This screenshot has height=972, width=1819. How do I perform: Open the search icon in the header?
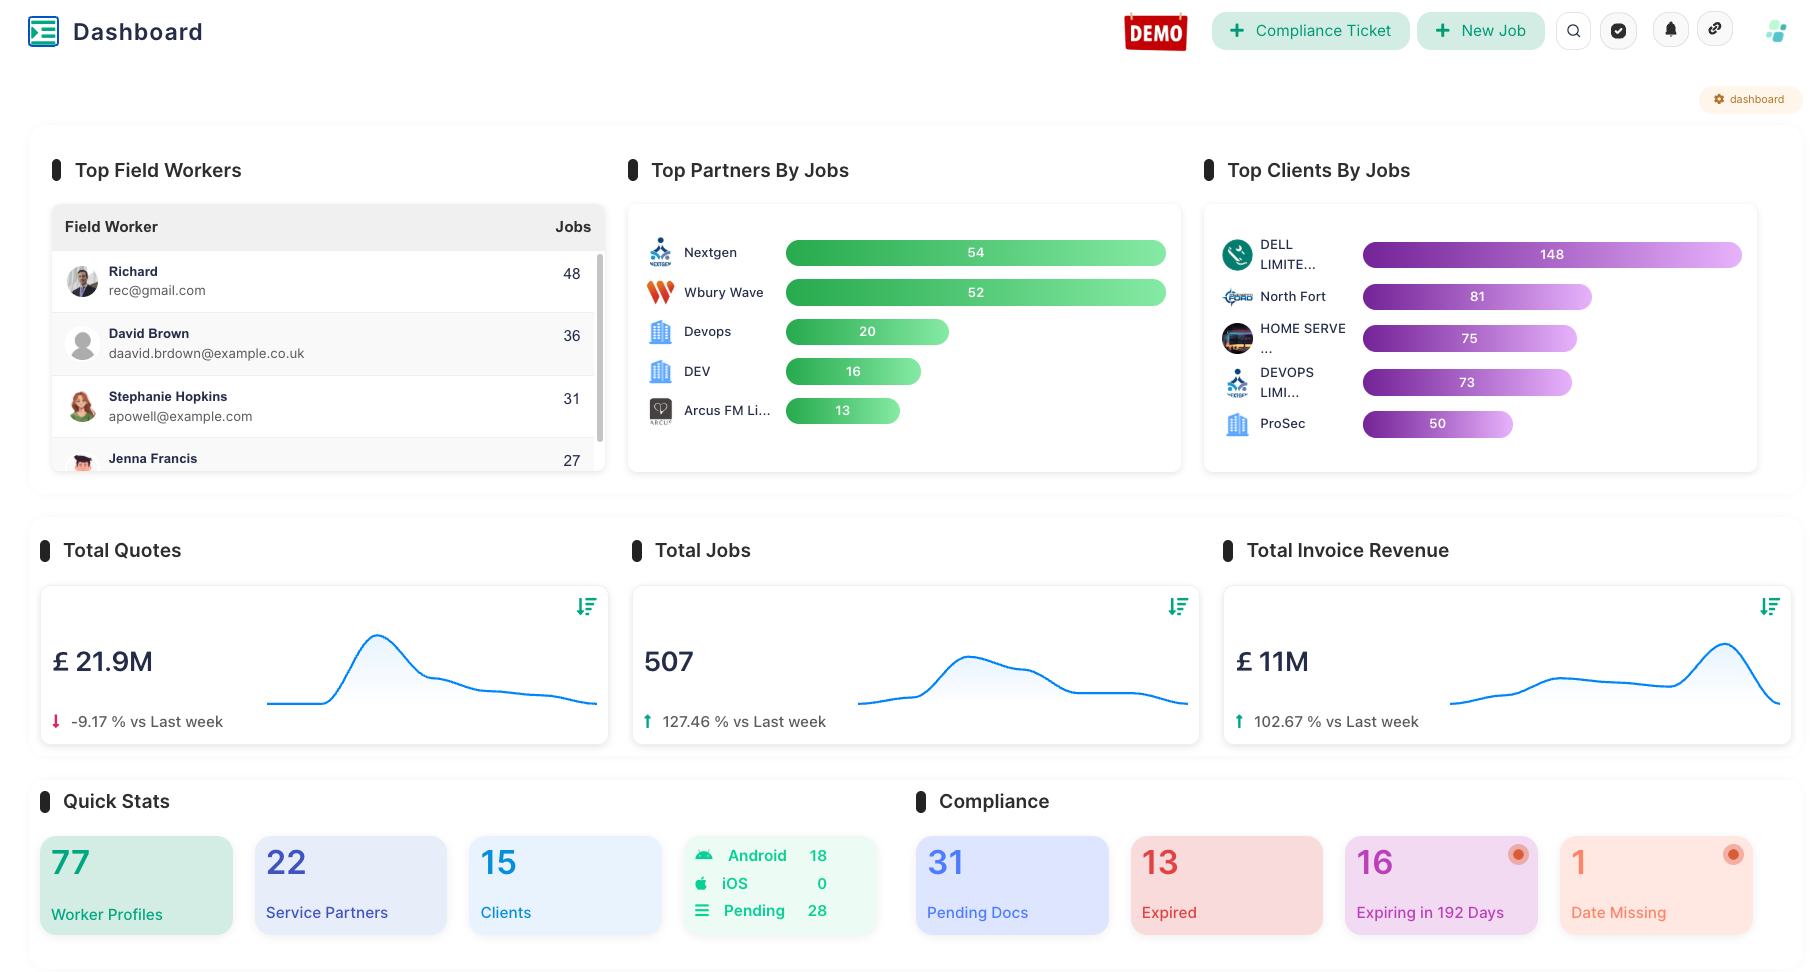(1573, 31)
